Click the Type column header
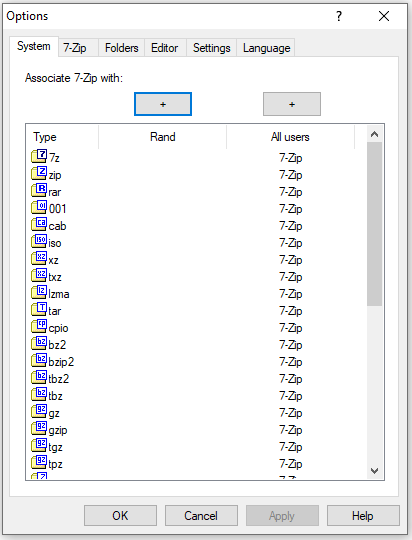Image resolution: width=412 pixels, height=540 pixels. click(62, 137)
